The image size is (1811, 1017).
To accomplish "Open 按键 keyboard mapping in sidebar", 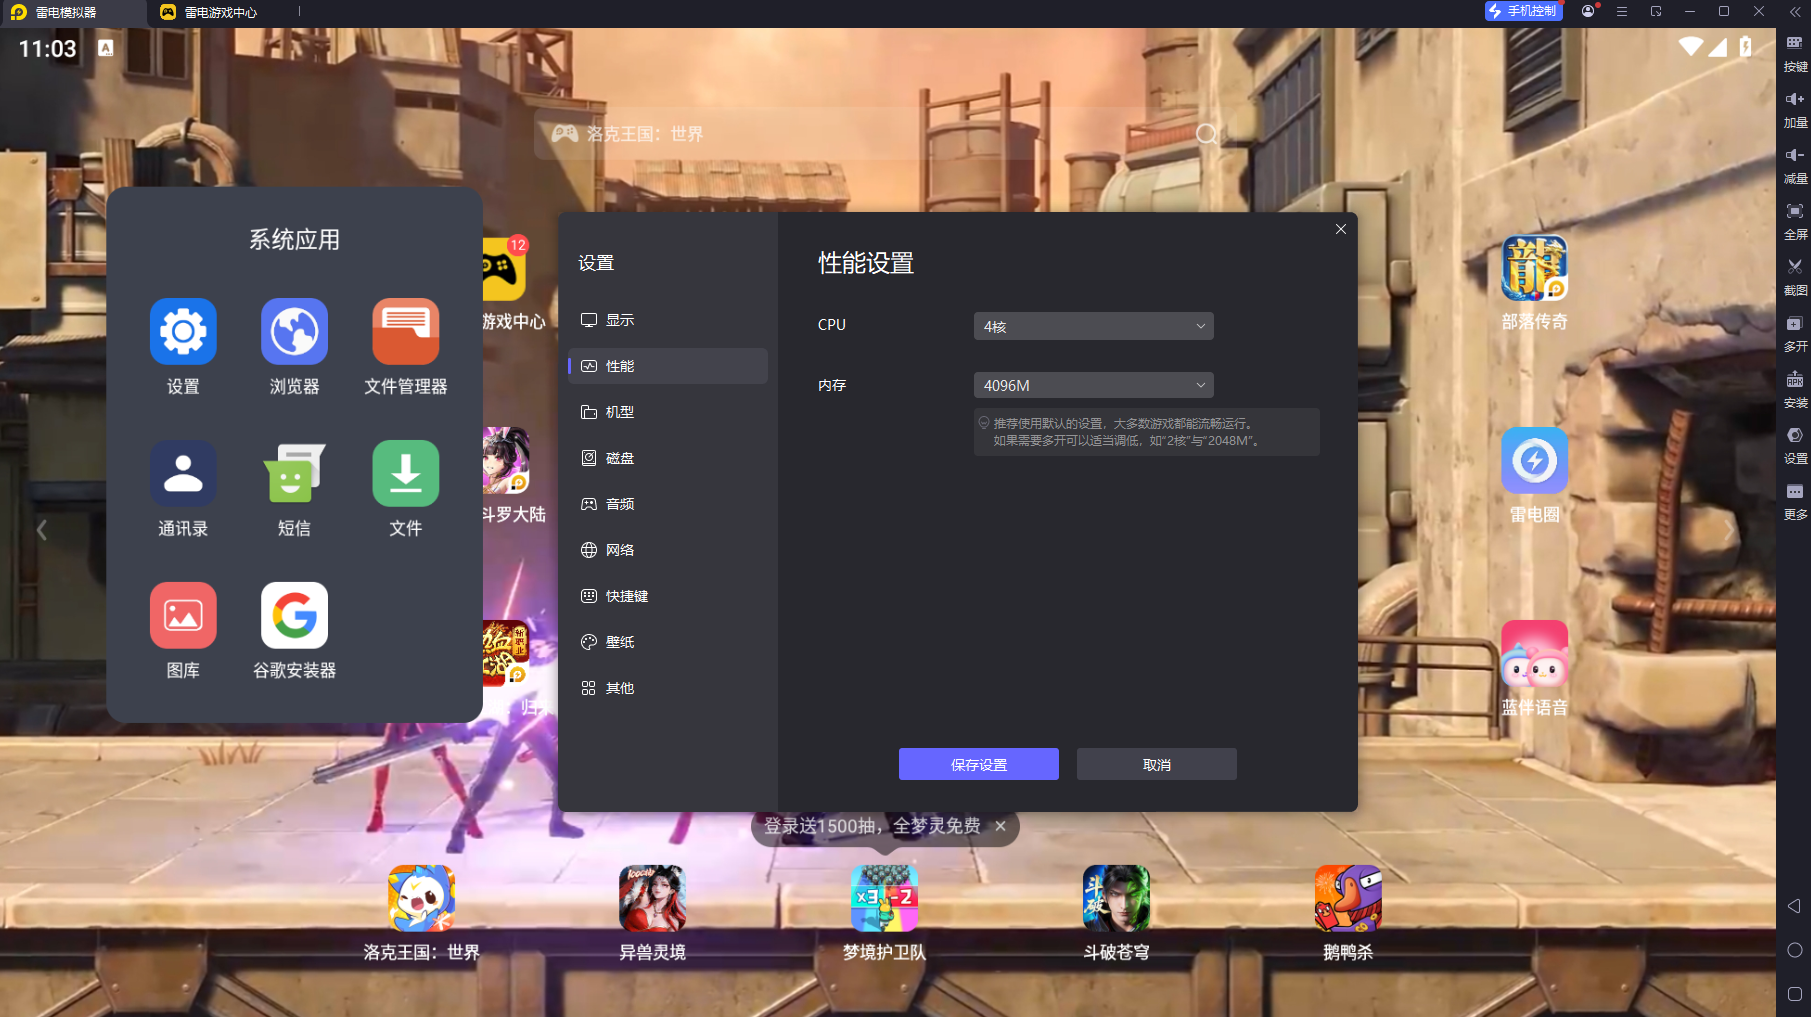I will click(1795, 53).
